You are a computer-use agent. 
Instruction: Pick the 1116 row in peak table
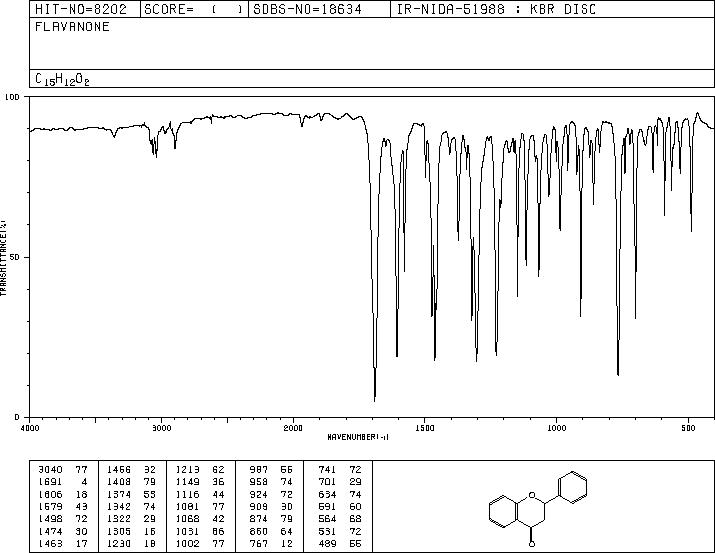[200, 495]
